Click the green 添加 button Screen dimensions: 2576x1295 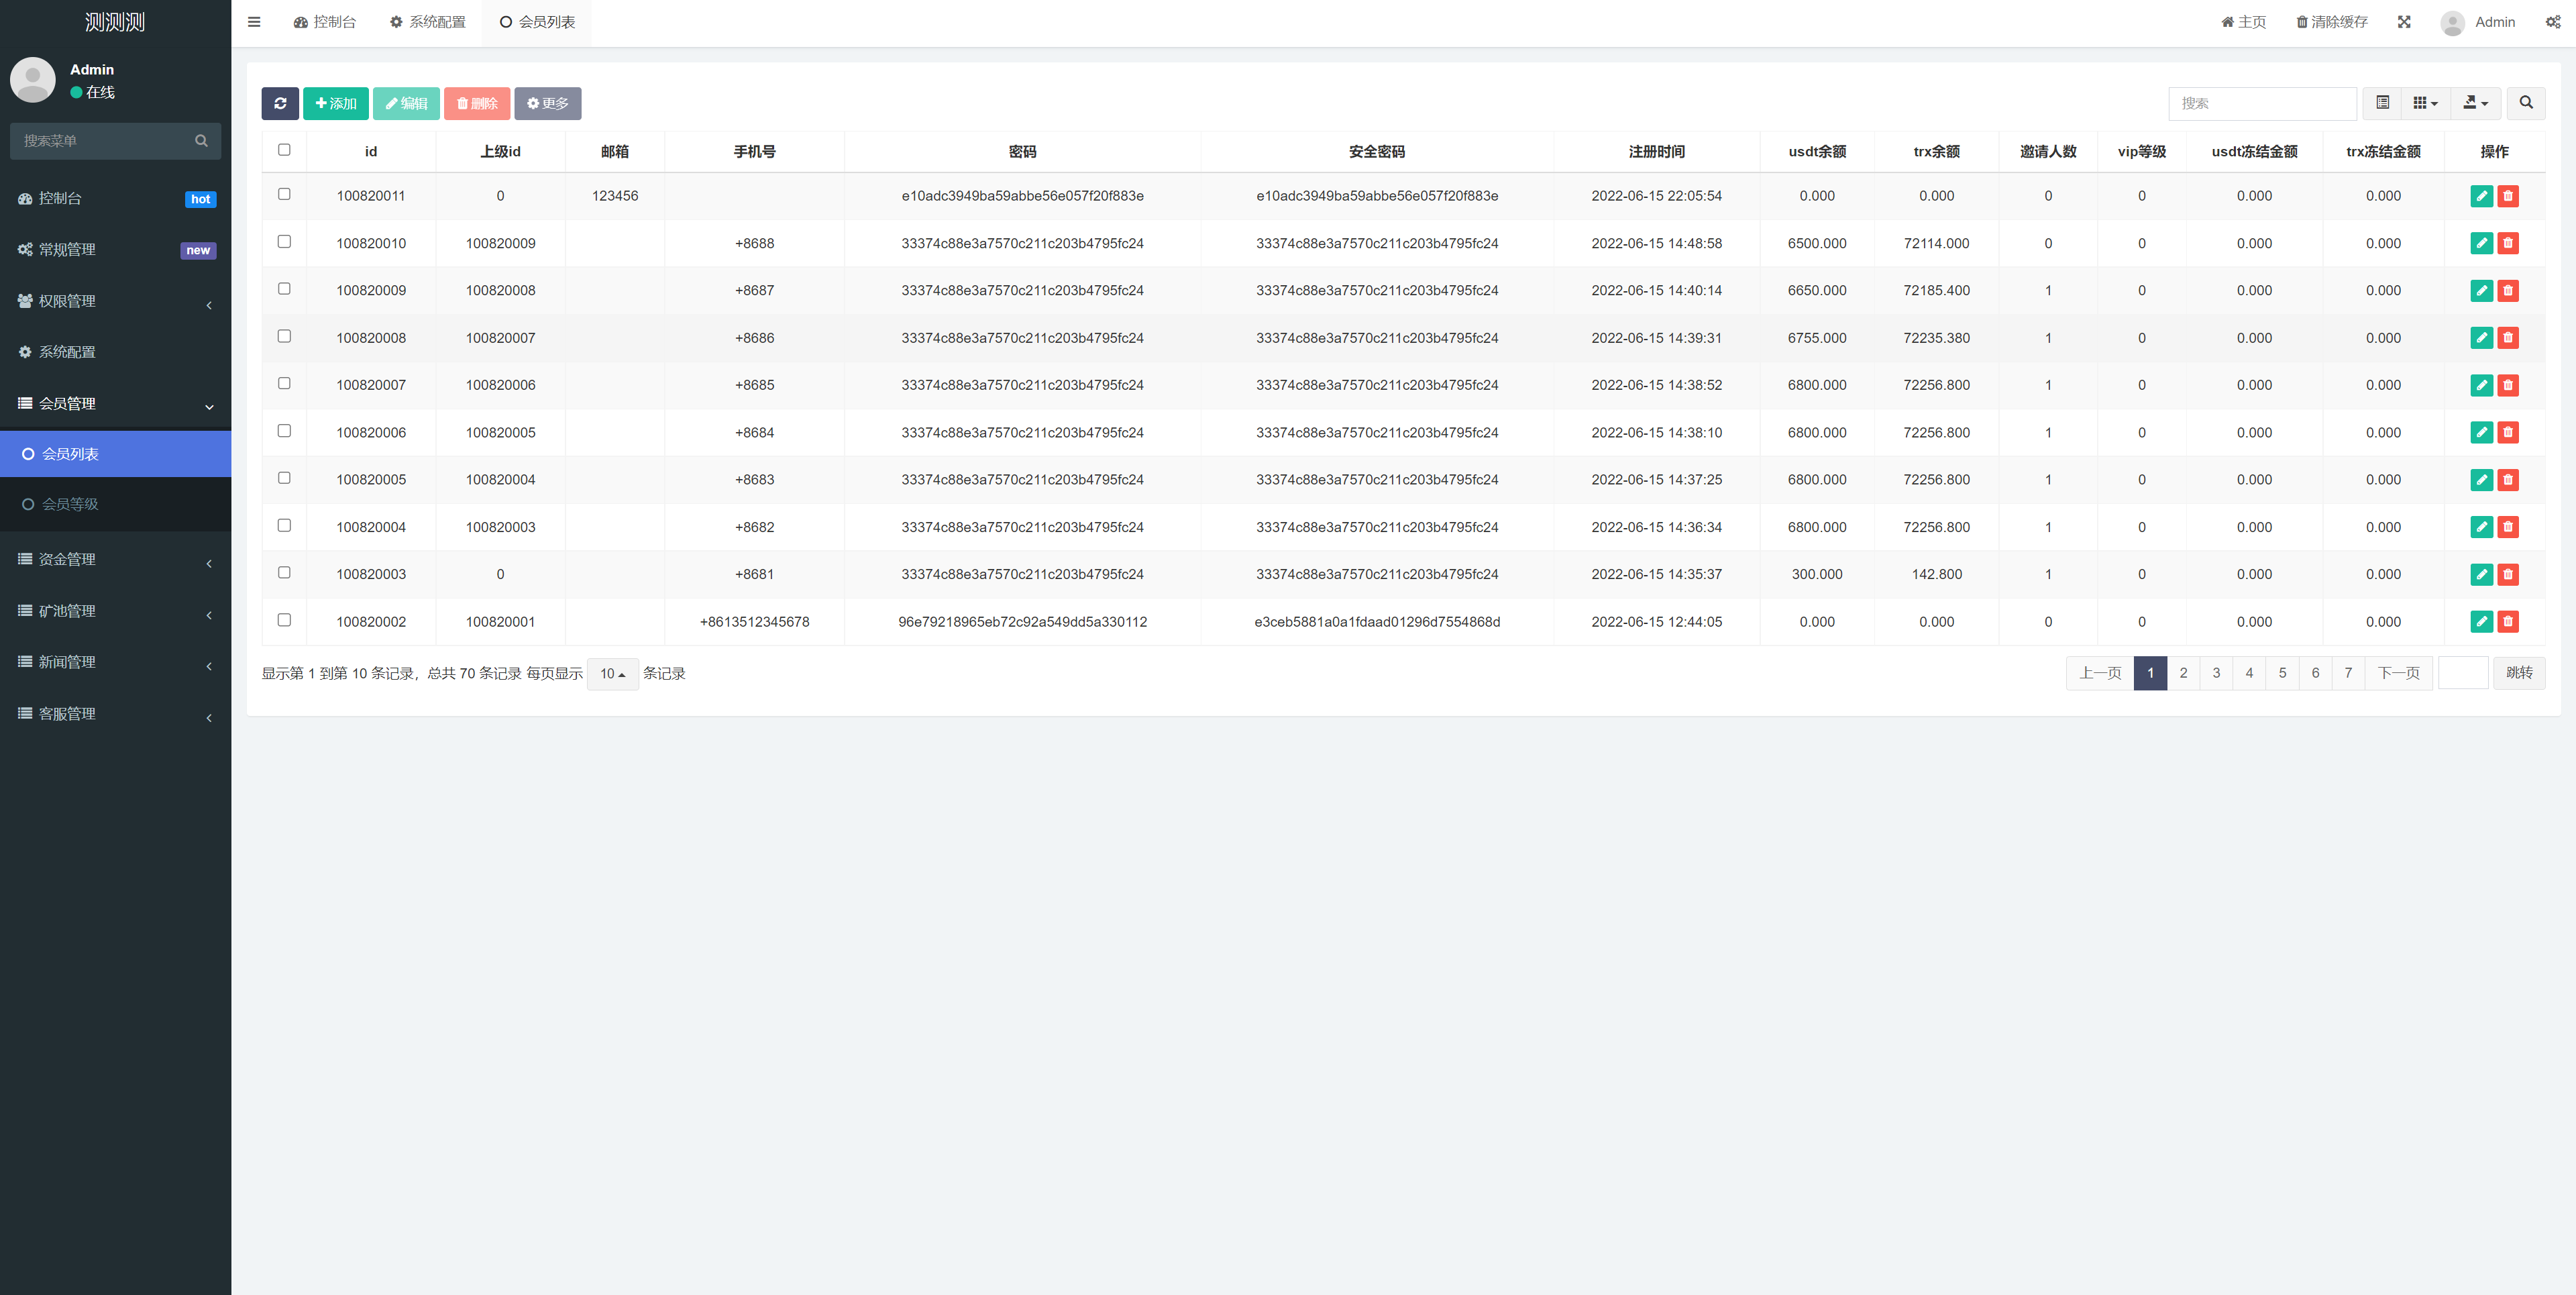coord(336,103)
